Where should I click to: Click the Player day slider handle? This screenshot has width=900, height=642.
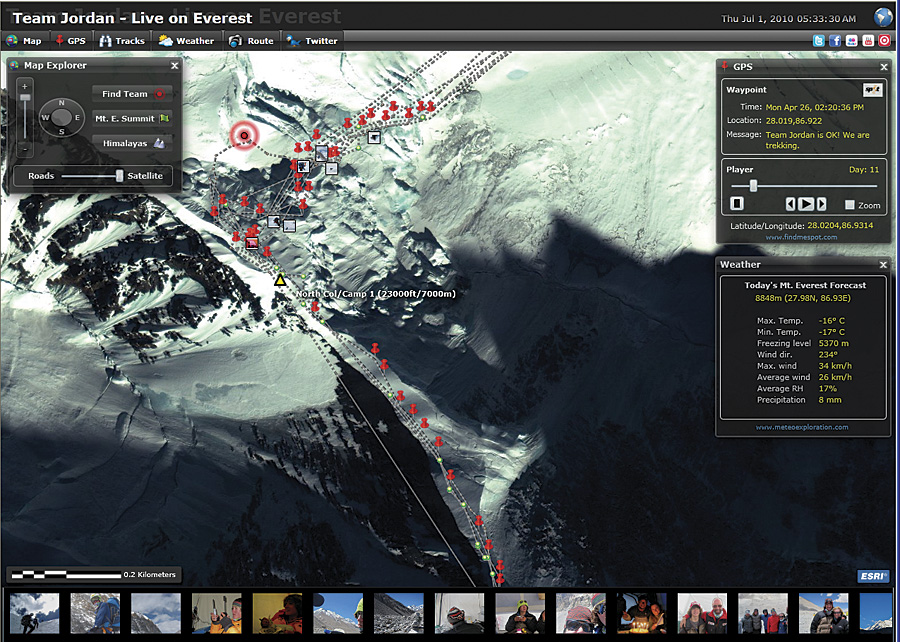coord(753,185)
